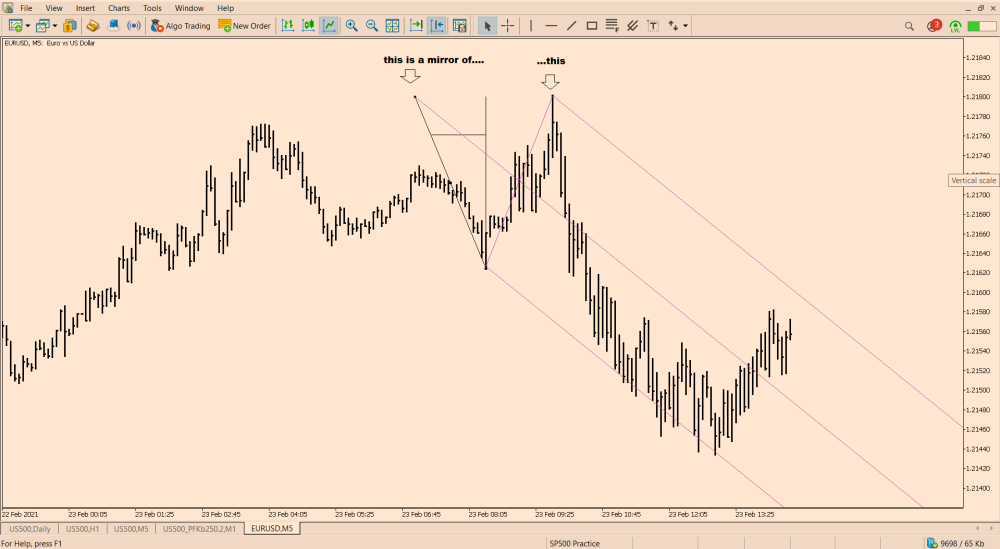
Task: Expand the Profiles dropdown arrow
Action: pos(55,26)
